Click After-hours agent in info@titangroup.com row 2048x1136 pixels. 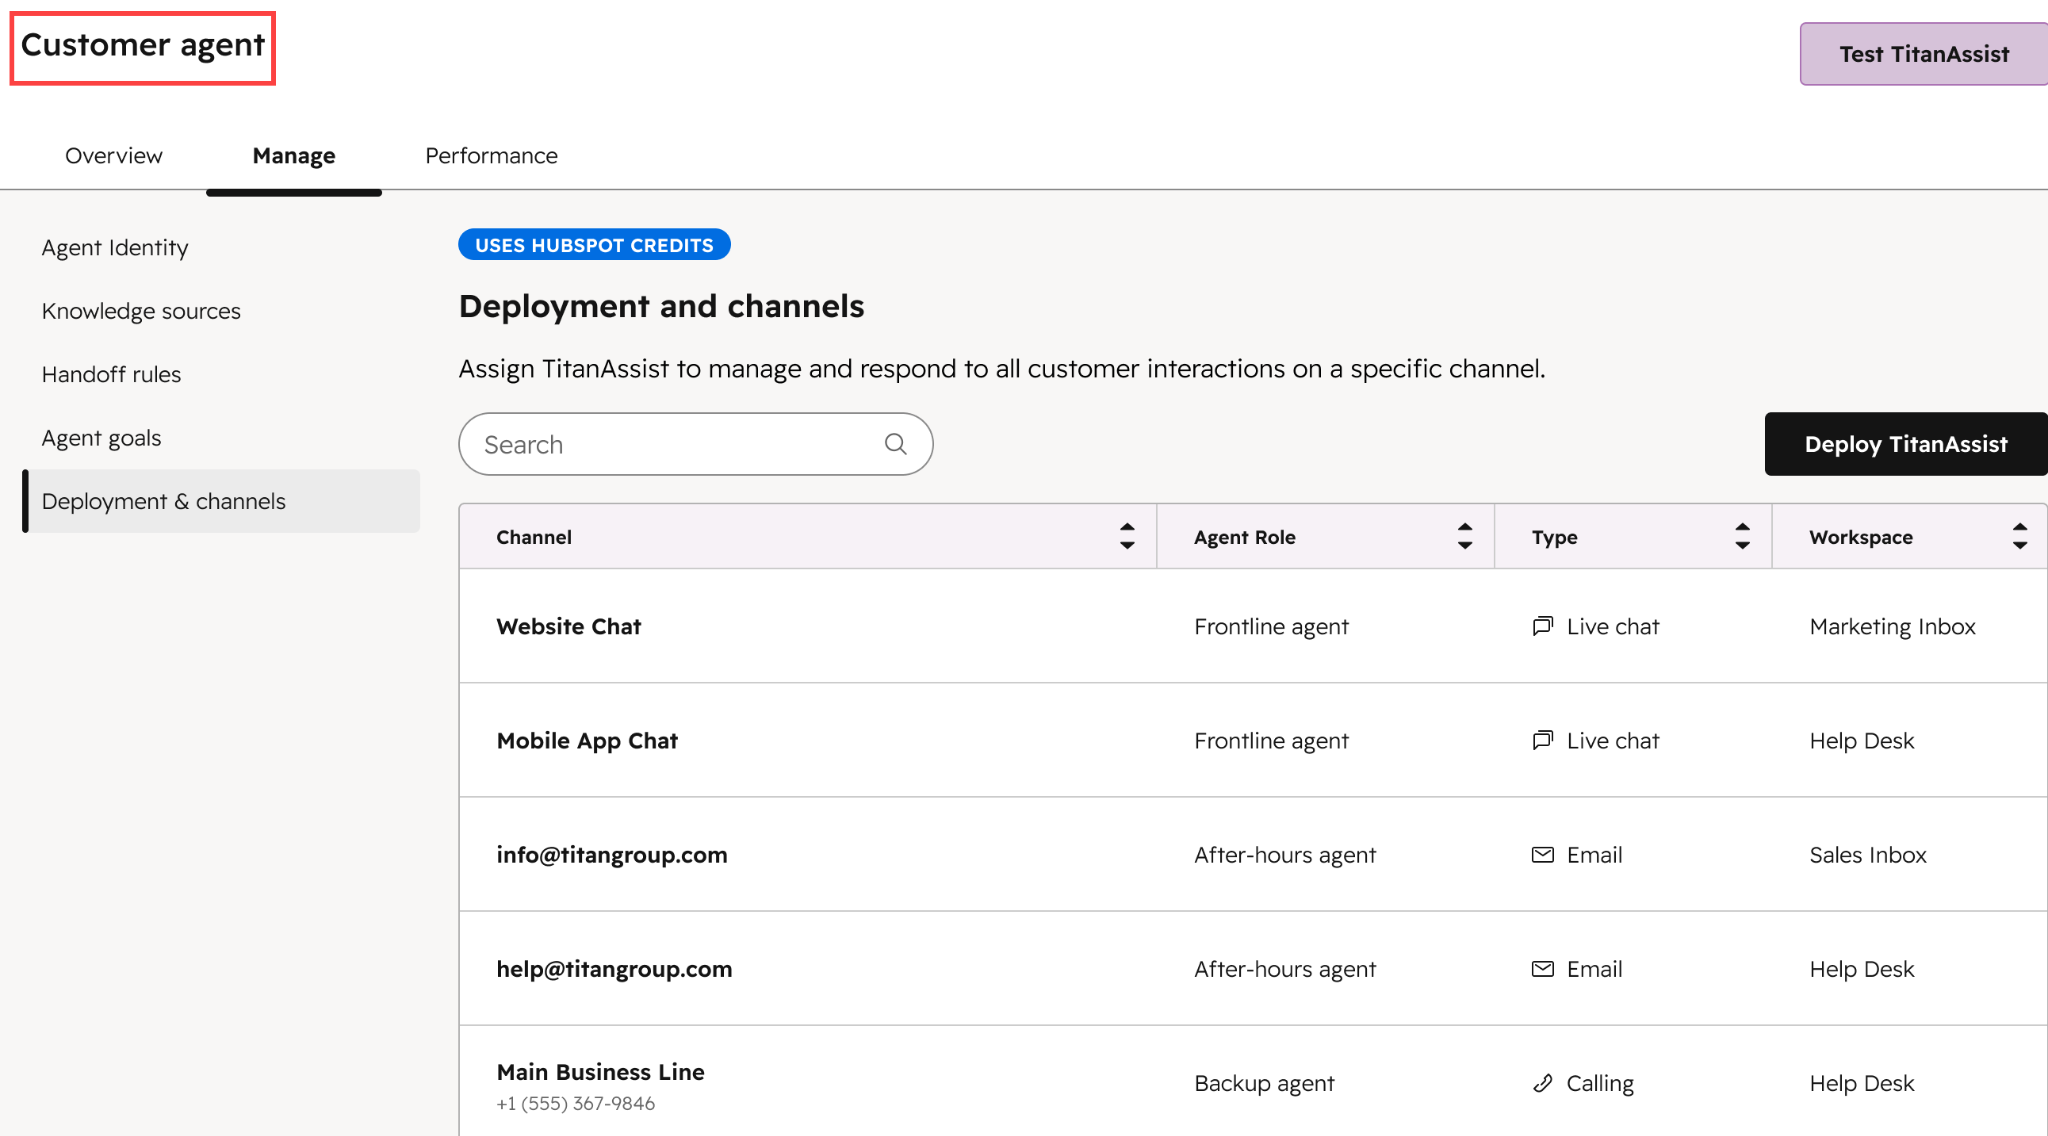1285,855
